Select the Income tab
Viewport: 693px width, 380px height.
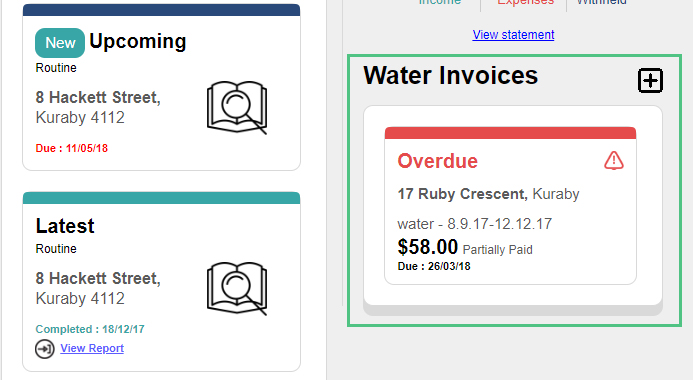[x=439, y=2]
